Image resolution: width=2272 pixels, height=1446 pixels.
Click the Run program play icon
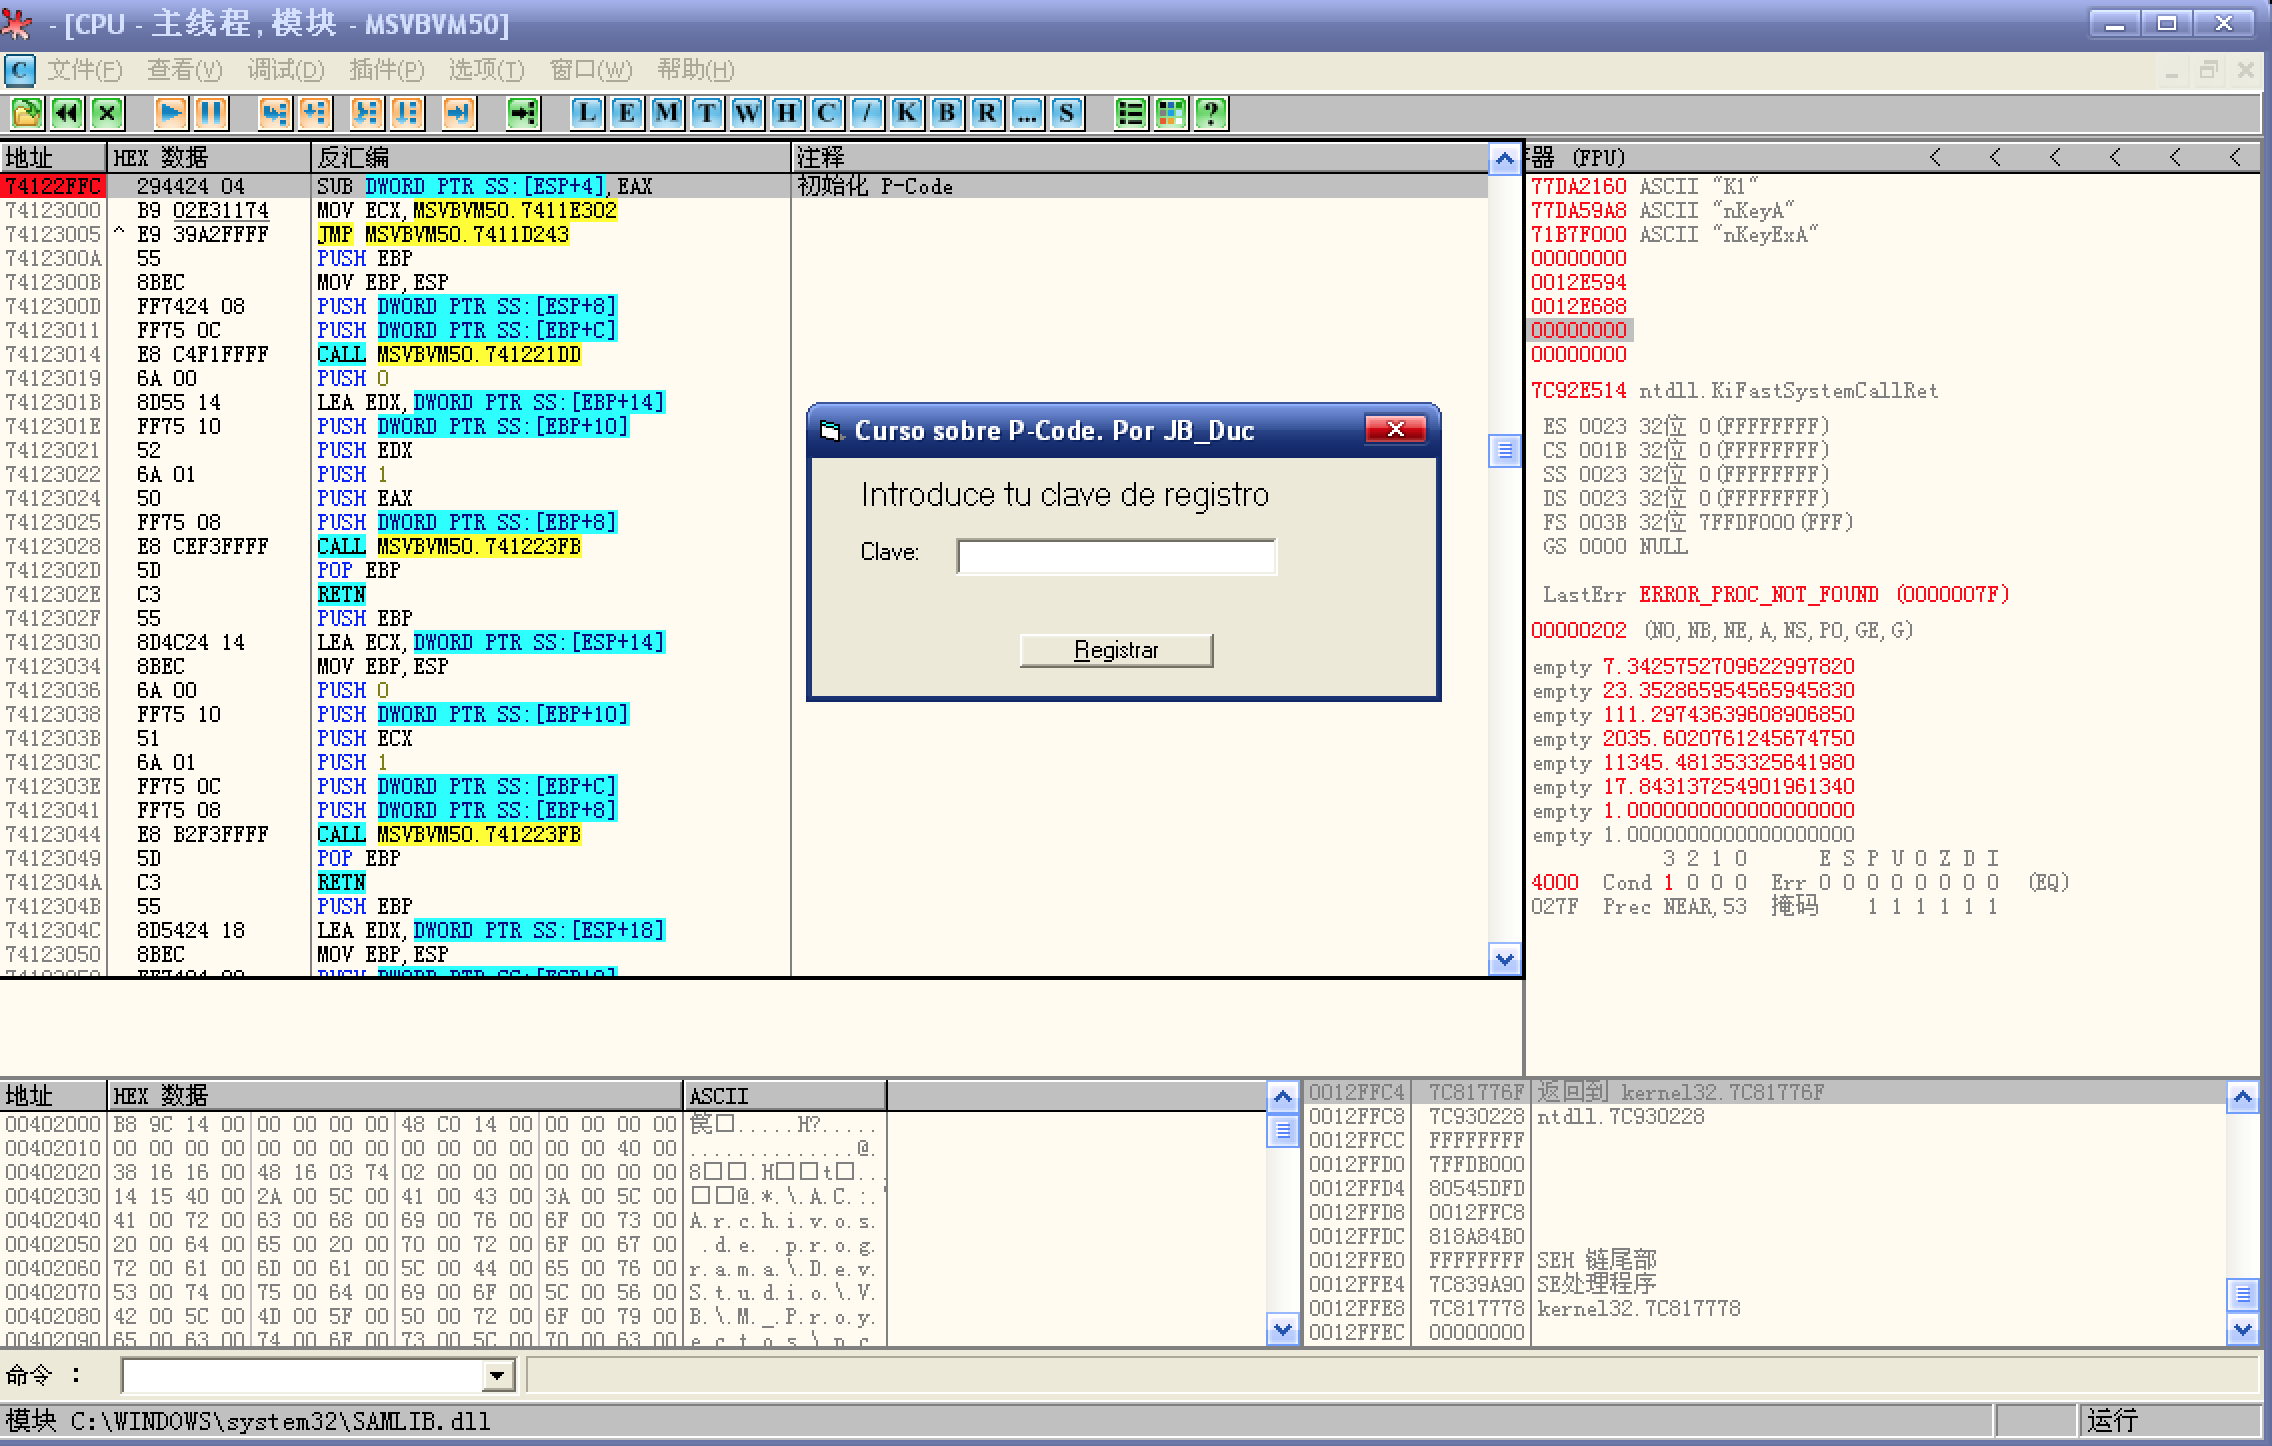pyautogui.click(x=171, y=113)
